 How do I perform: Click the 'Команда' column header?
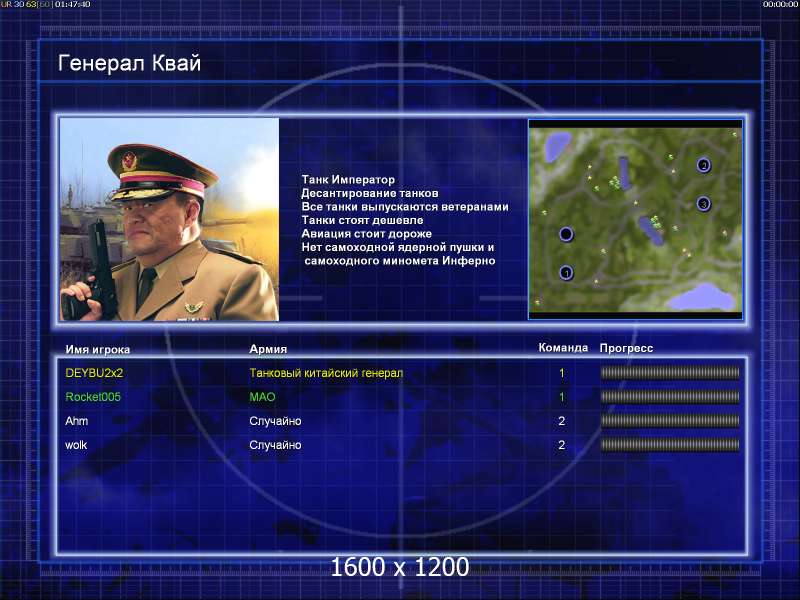pyautogui.click(x=563, y=347)
